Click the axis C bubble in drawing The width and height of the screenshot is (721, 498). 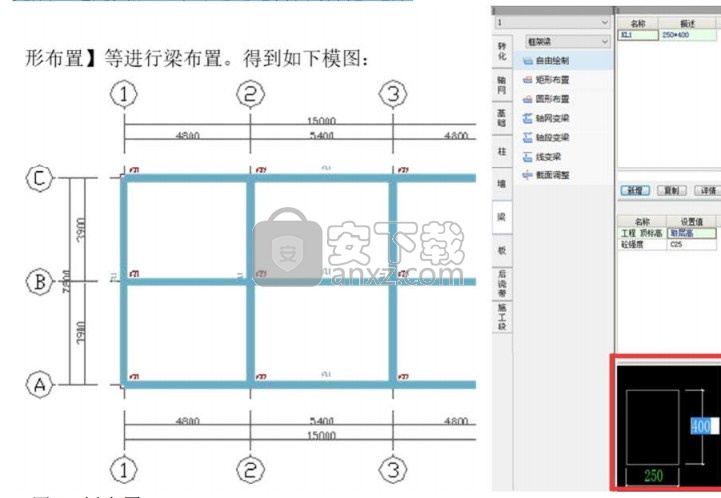[40, 178]
